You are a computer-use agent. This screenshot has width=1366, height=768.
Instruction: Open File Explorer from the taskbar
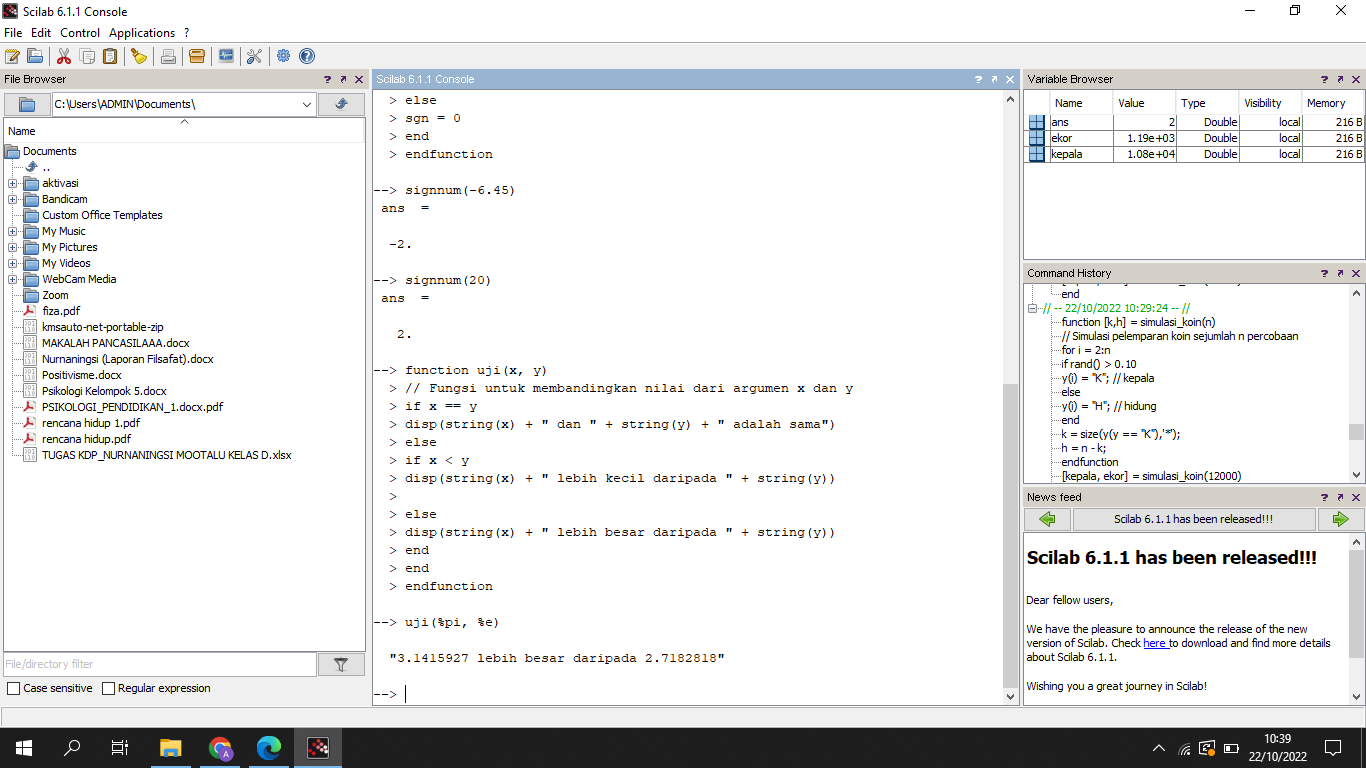tap(171, 747)
